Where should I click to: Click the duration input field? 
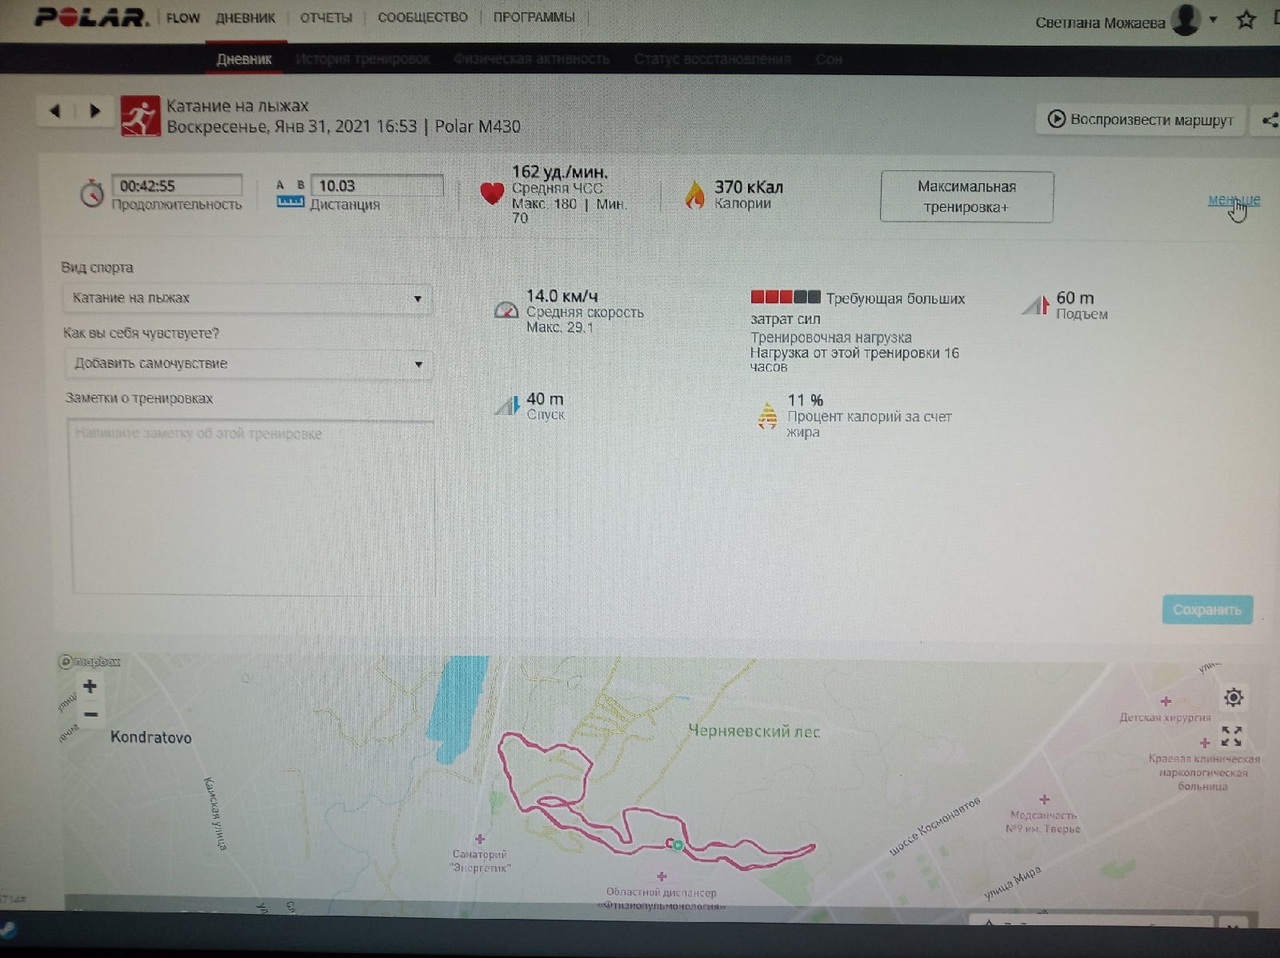pyautogui.click(x=177, y=186)
